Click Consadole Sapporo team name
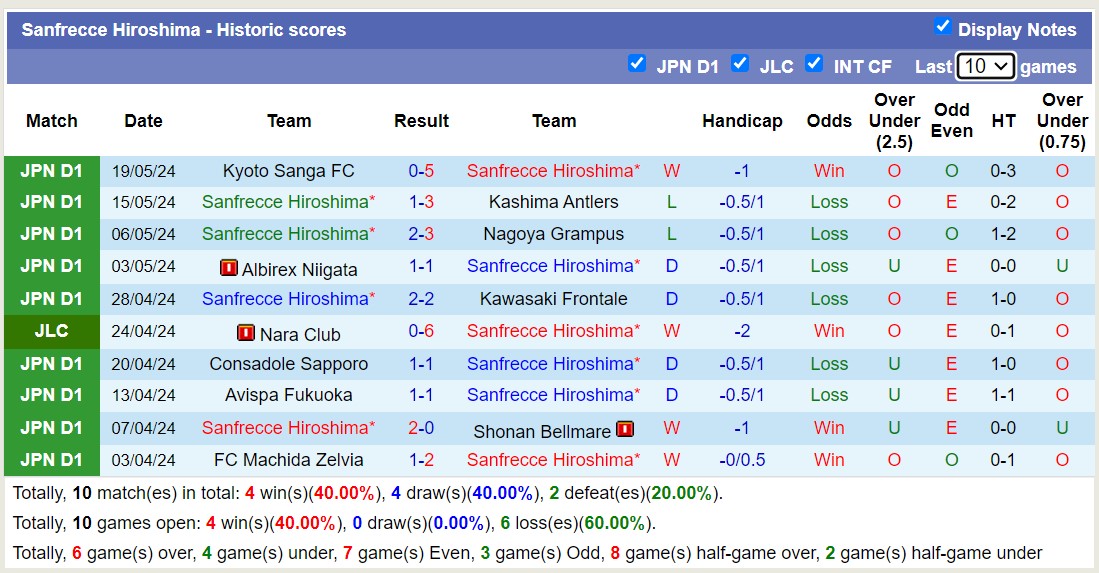 (x=288, y=364)
